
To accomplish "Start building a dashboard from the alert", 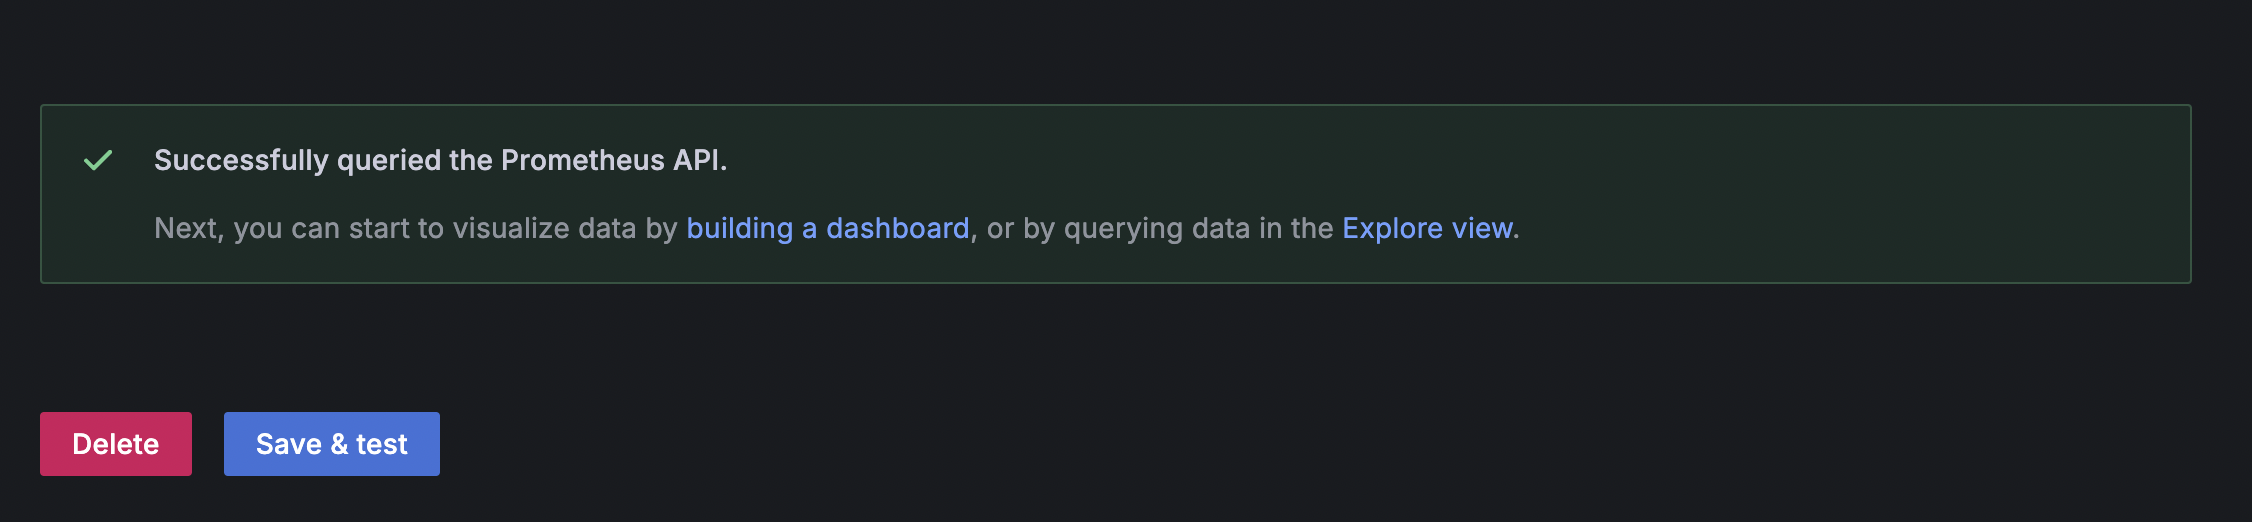I will pos(828,228).
